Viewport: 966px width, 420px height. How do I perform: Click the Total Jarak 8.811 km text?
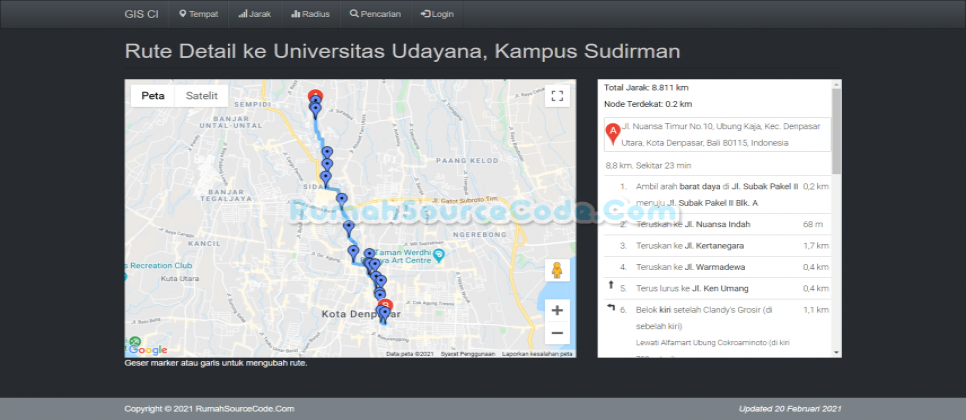(646, 87)
